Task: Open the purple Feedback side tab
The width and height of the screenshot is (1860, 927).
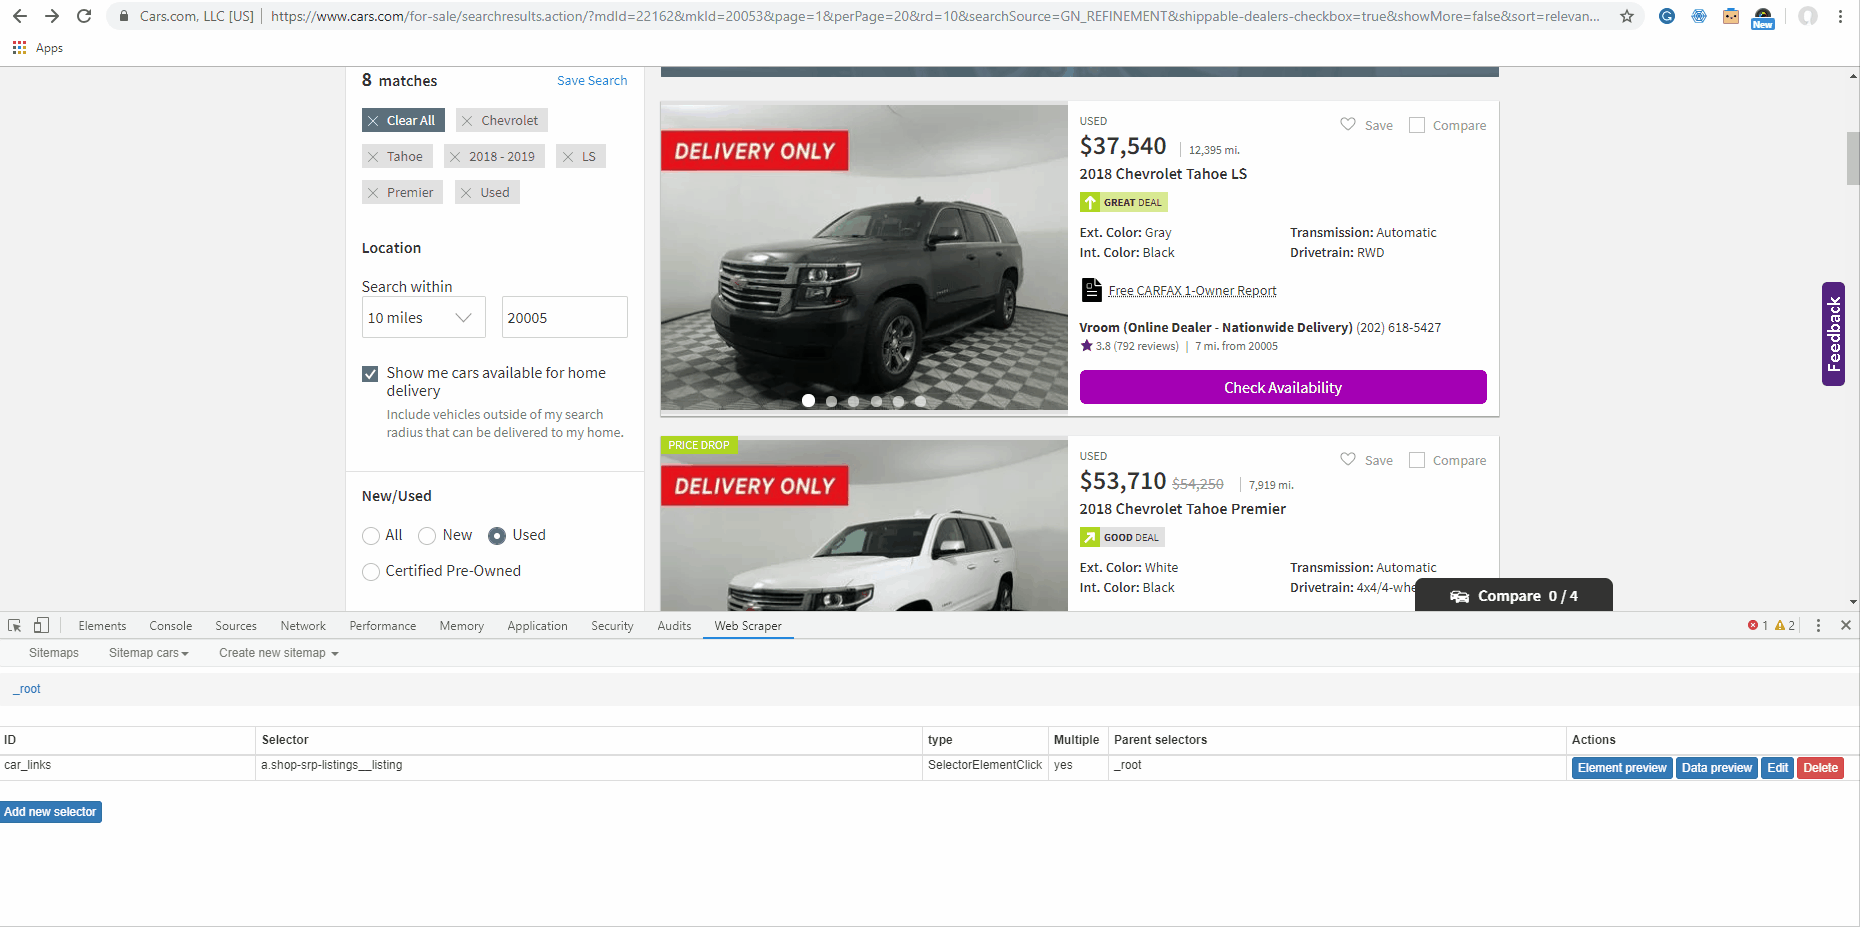Action: [1833, 334]
